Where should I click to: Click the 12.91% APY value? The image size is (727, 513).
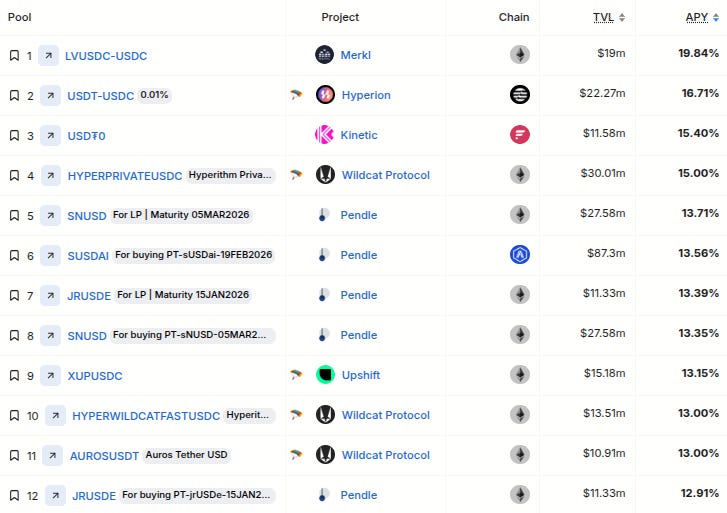tap(700, 493)
